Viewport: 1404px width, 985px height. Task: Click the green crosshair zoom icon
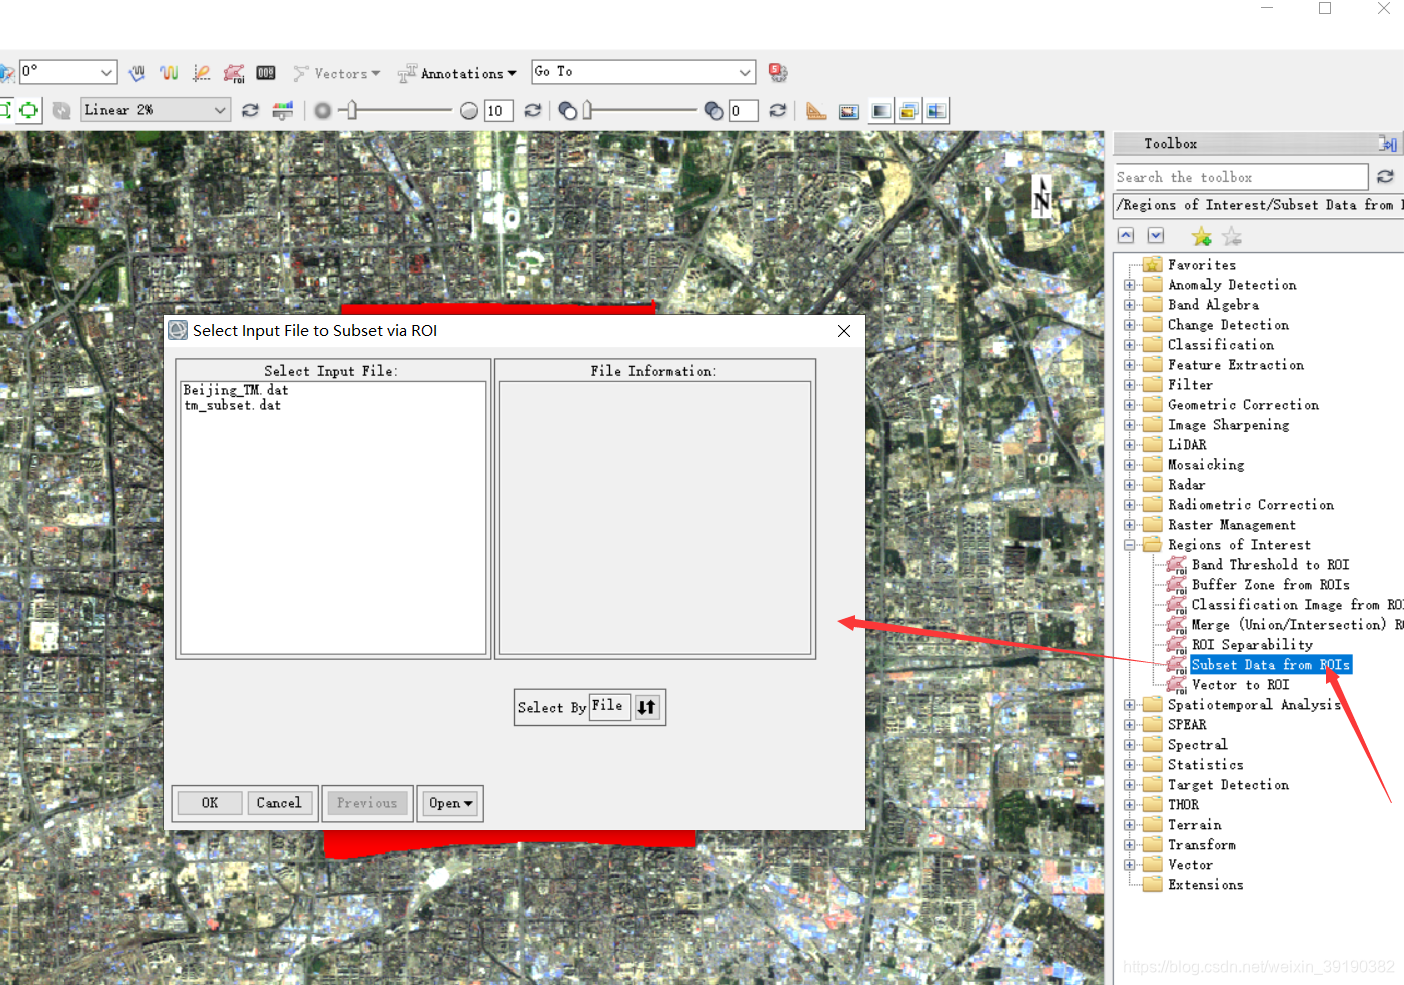28,110
